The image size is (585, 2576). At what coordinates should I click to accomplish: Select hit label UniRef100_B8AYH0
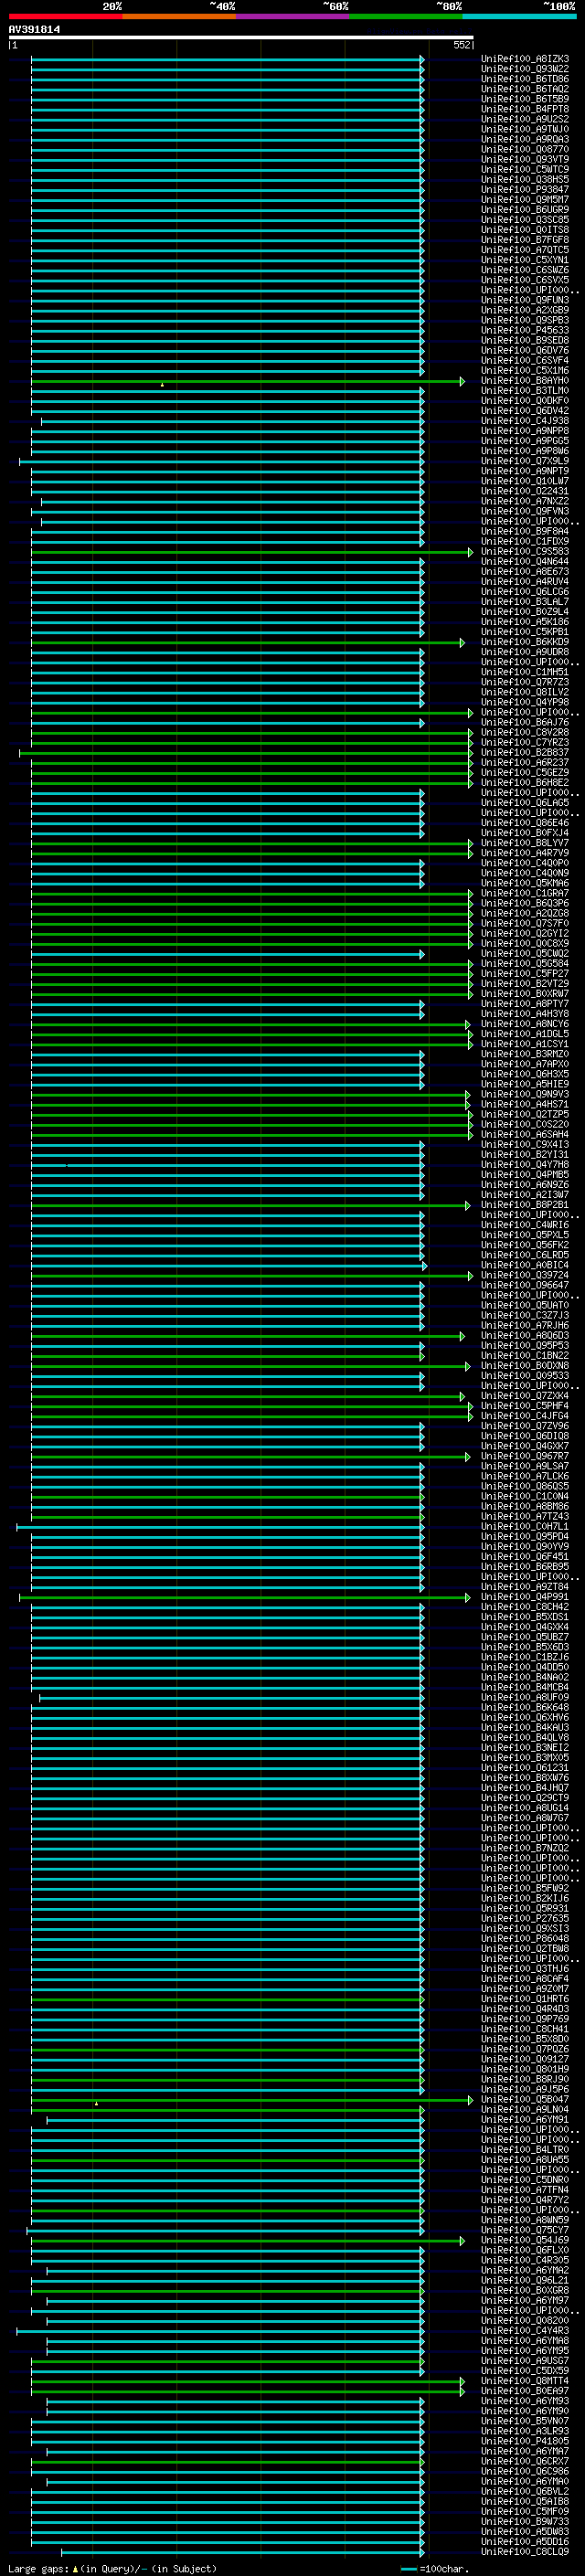pyautogui.click(x=525, y=380)
